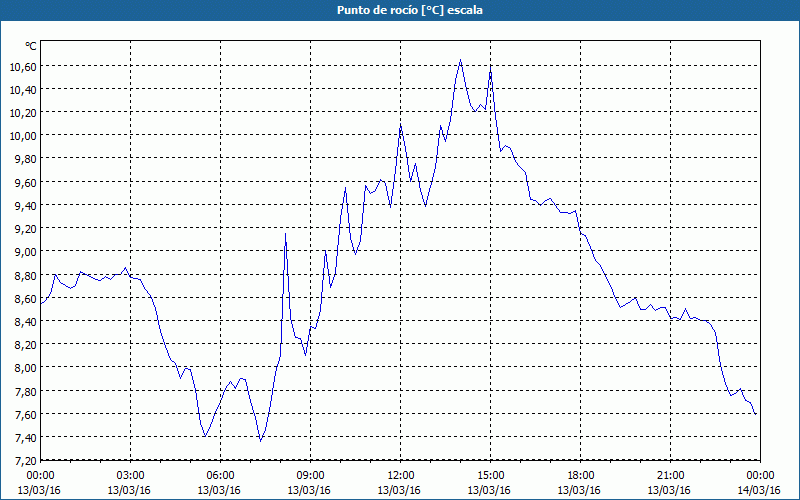Pick the 8,20 scale label

tap(26, 345)
